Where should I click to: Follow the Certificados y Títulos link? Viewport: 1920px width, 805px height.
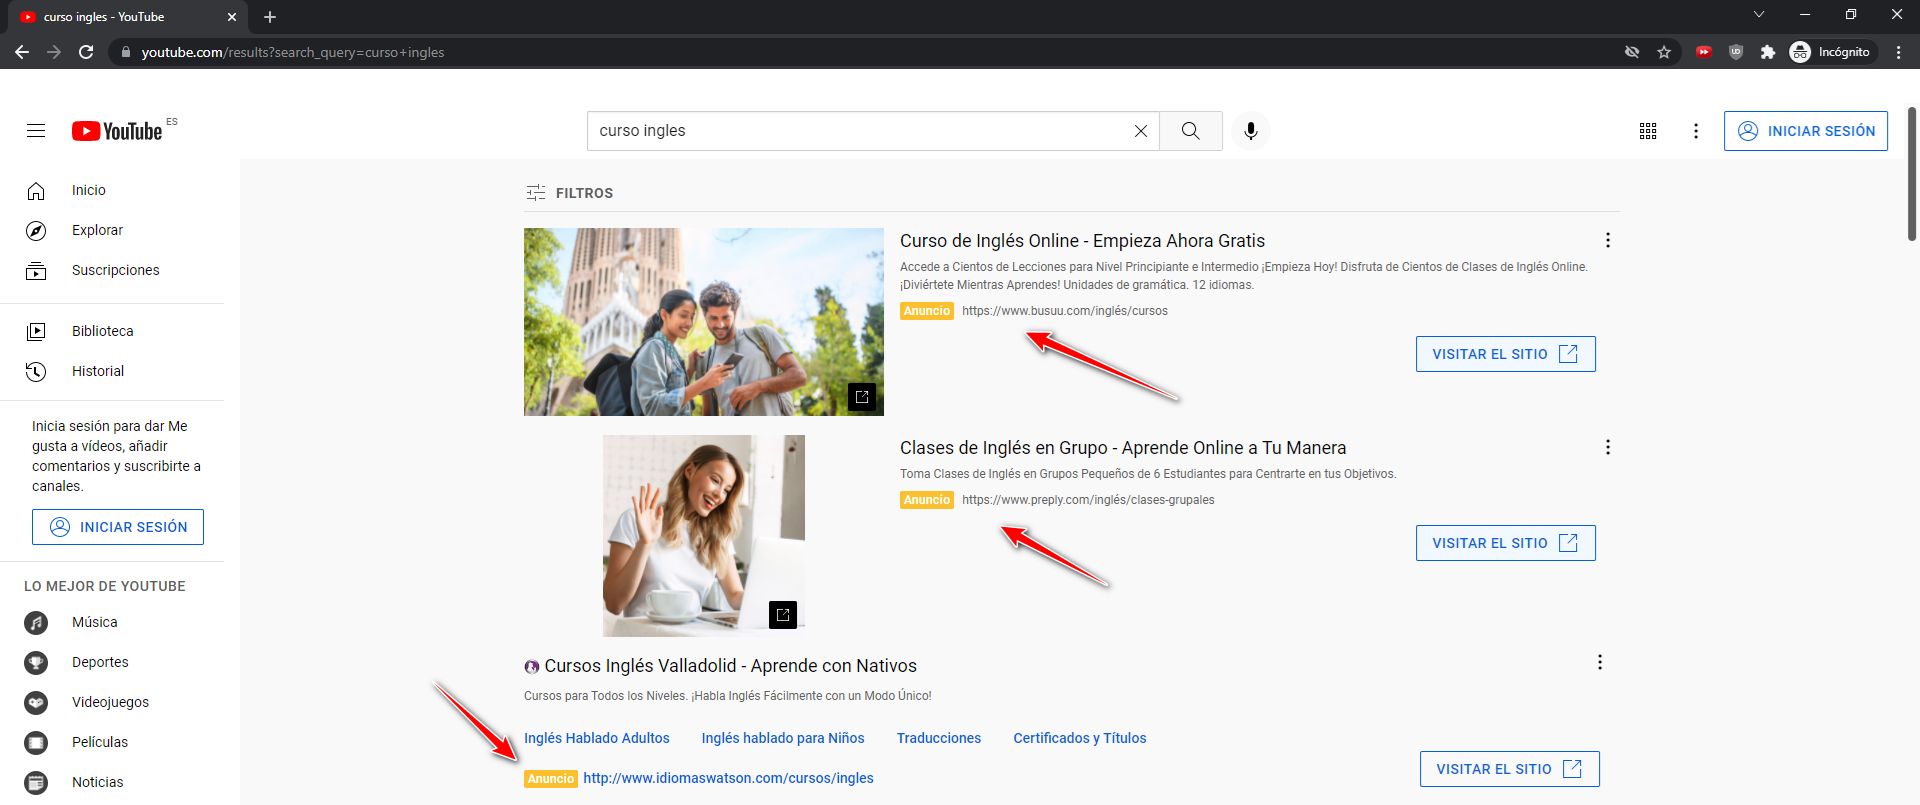(x=1080, y=738)
